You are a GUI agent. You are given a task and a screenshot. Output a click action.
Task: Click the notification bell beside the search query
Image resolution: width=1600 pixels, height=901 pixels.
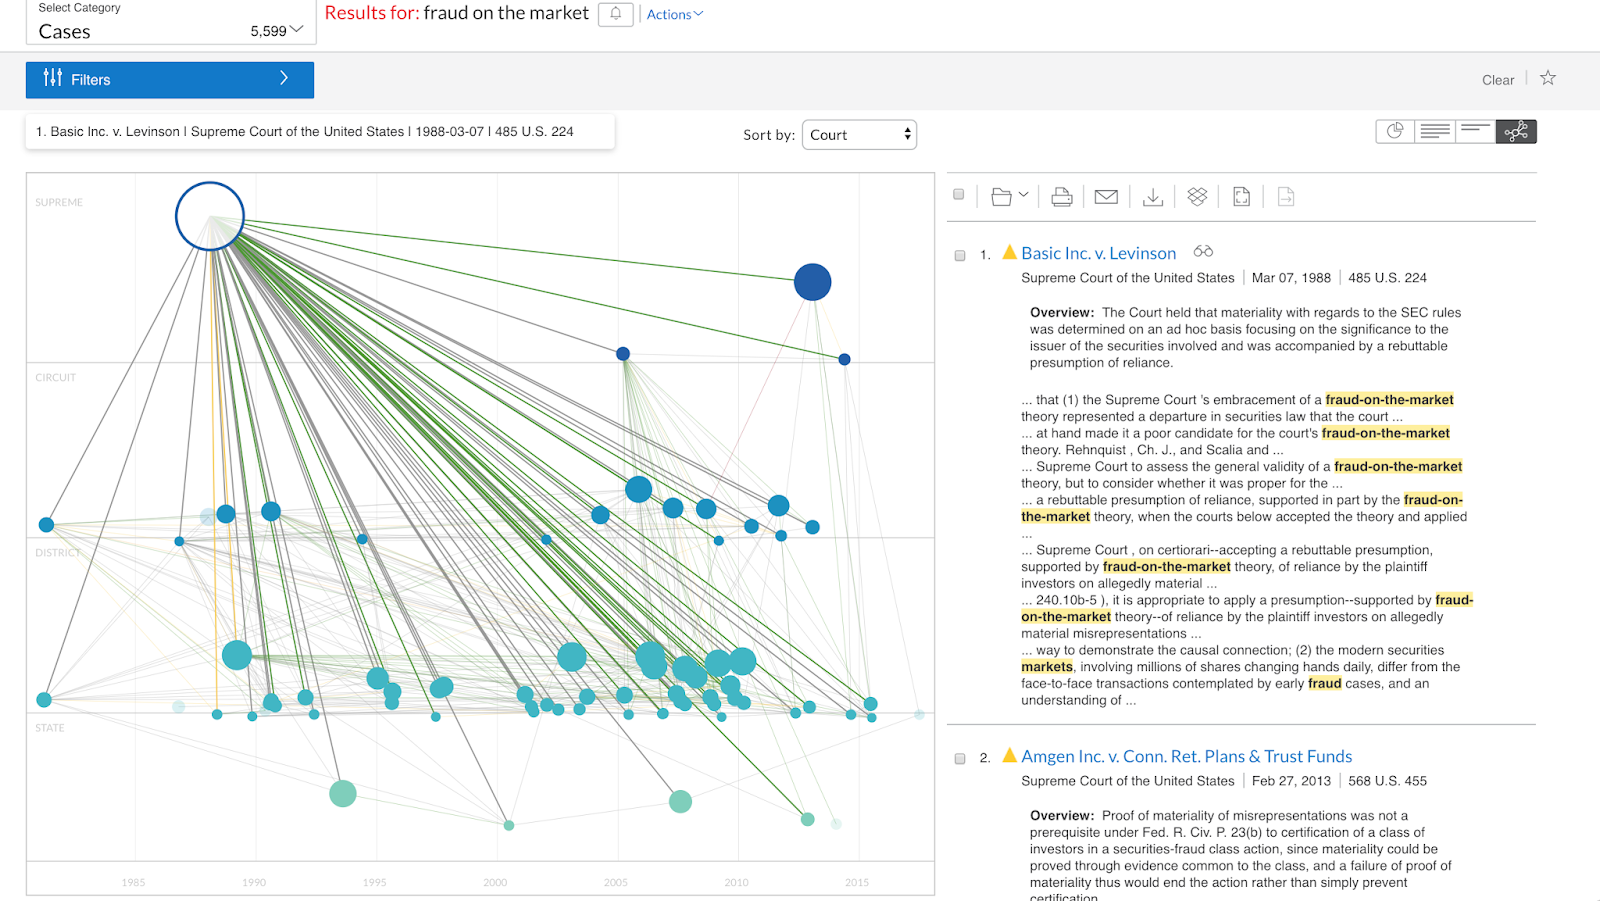(x=615, y=14)
